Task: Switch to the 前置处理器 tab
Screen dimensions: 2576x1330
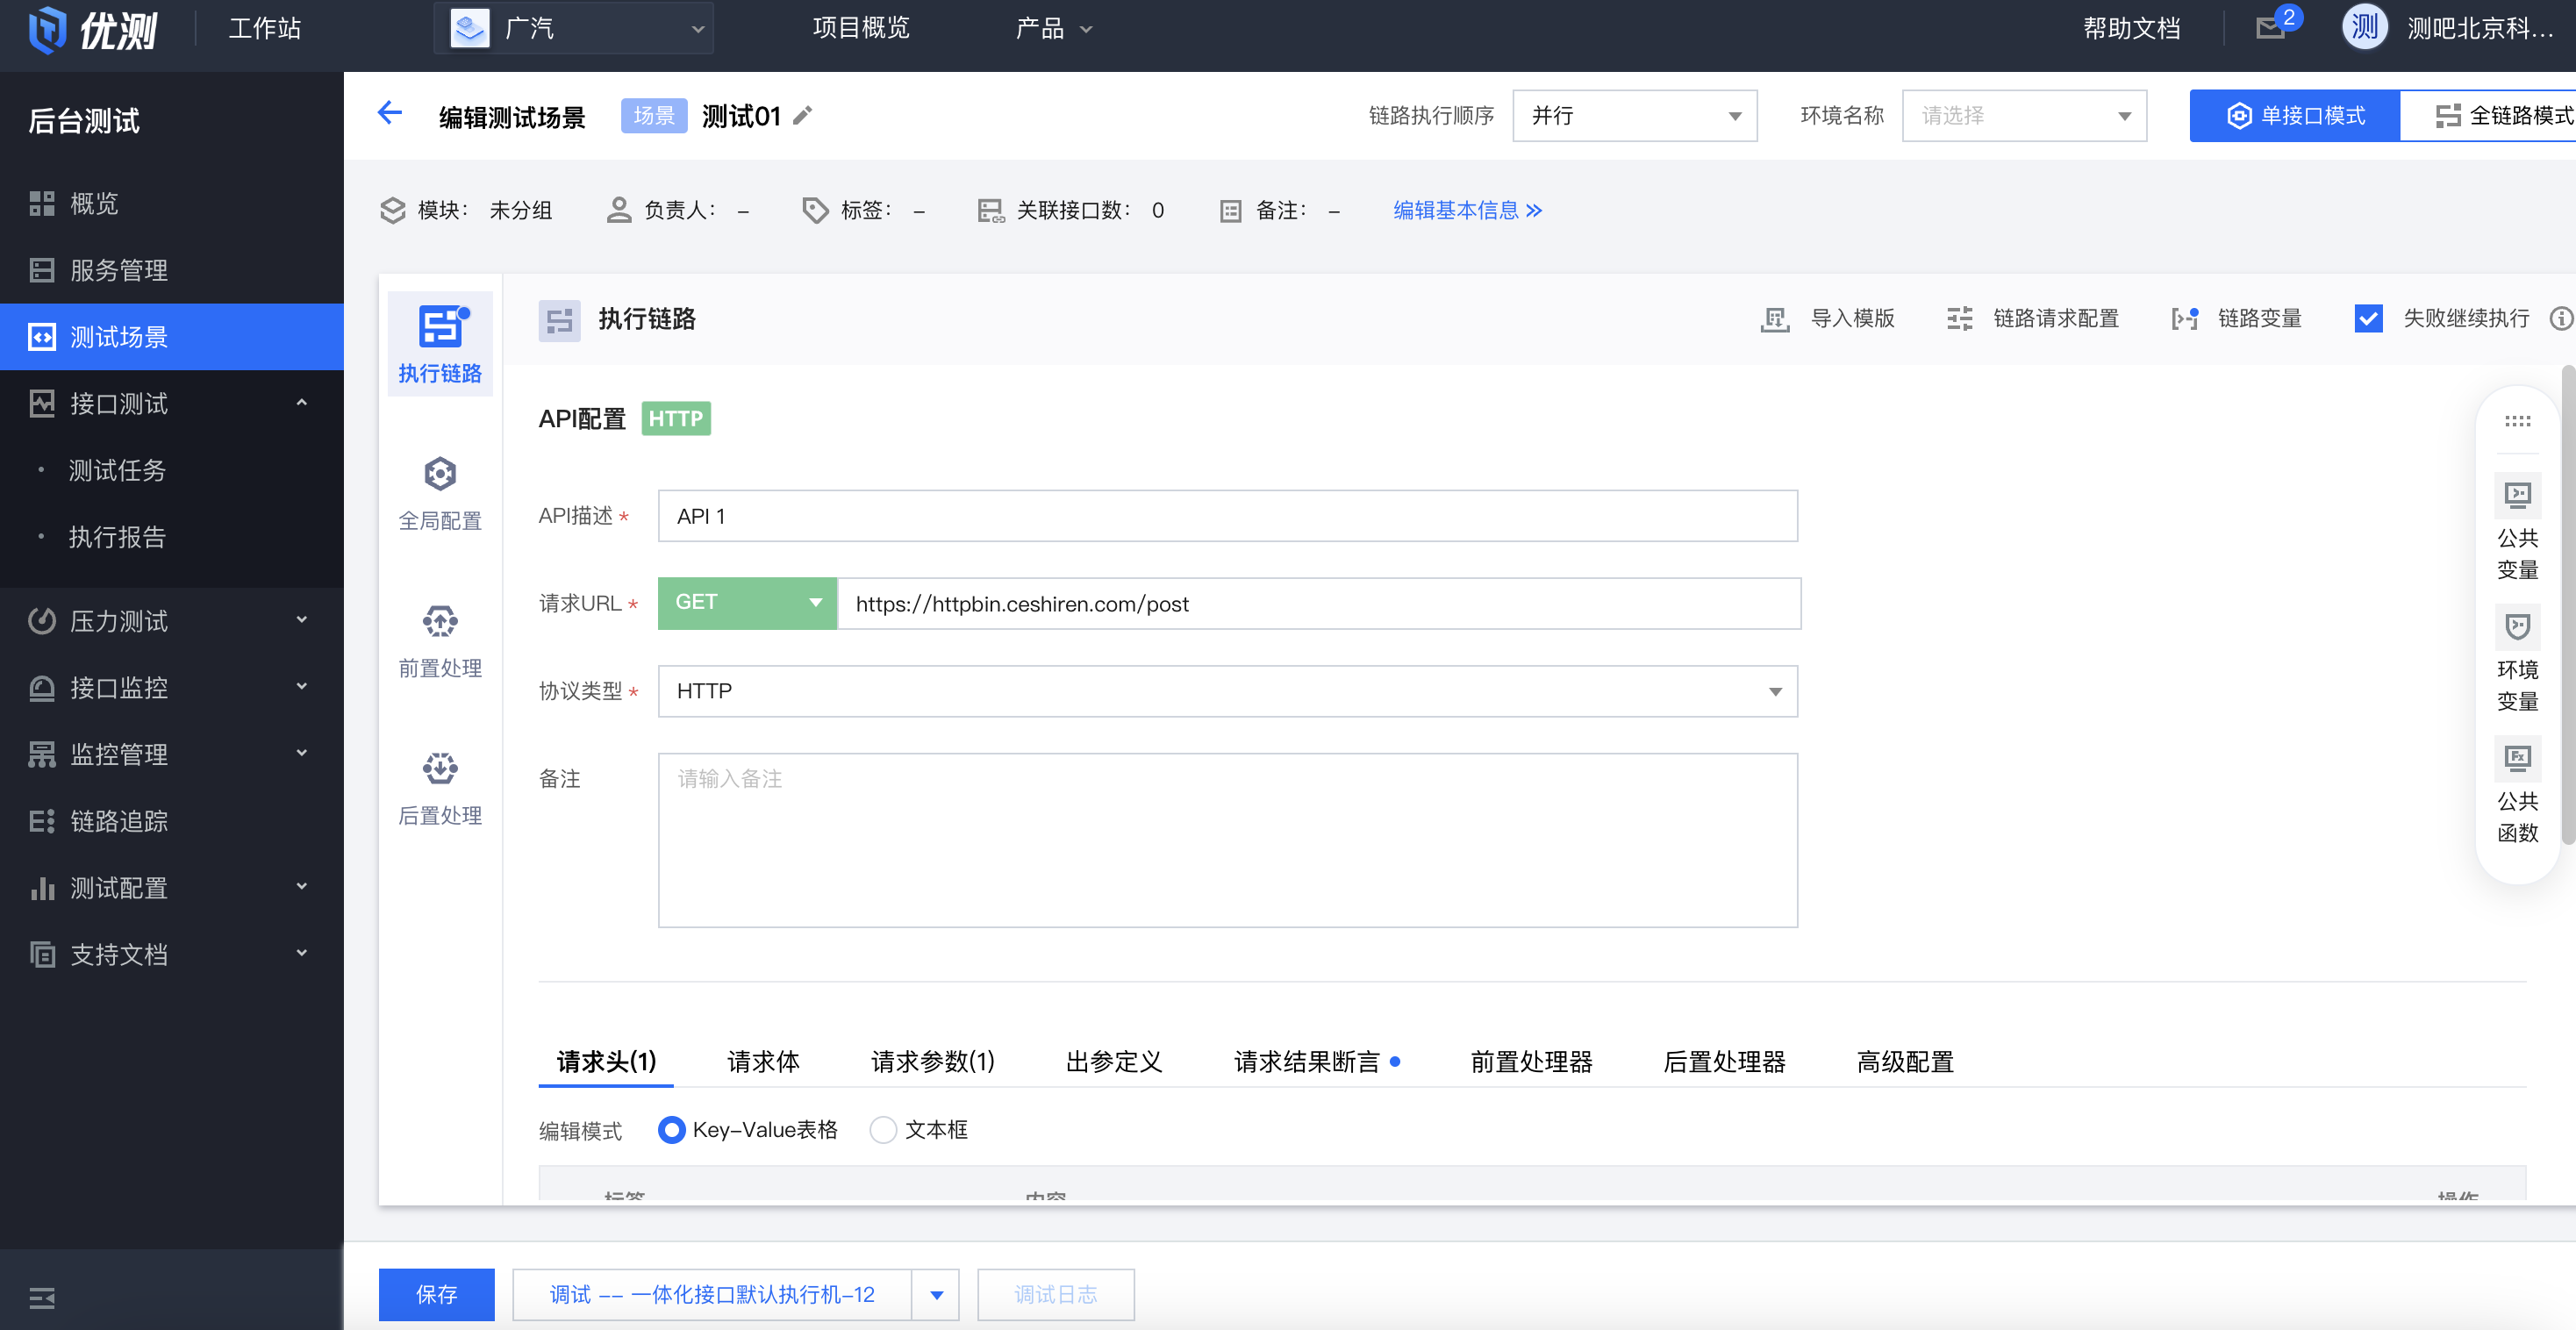Action: point(1530,1062)
